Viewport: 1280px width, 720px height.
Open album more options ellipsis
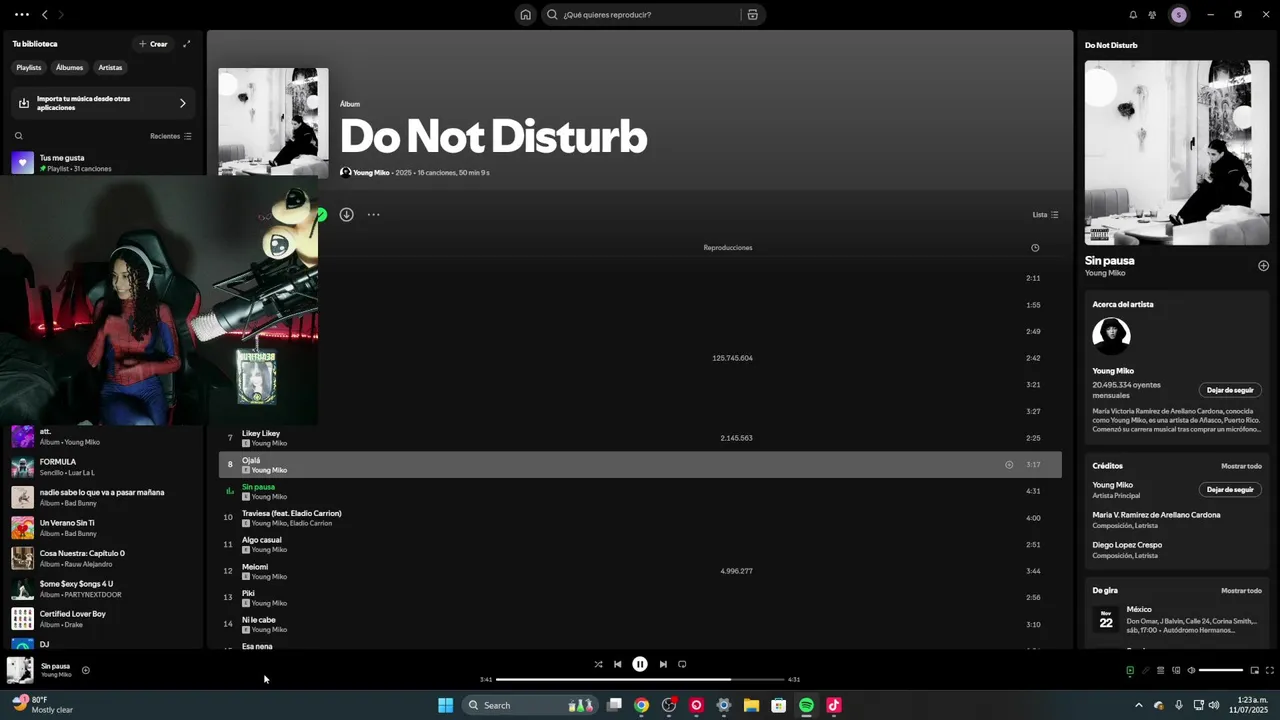pyautogui.click(x=373, y=214)
